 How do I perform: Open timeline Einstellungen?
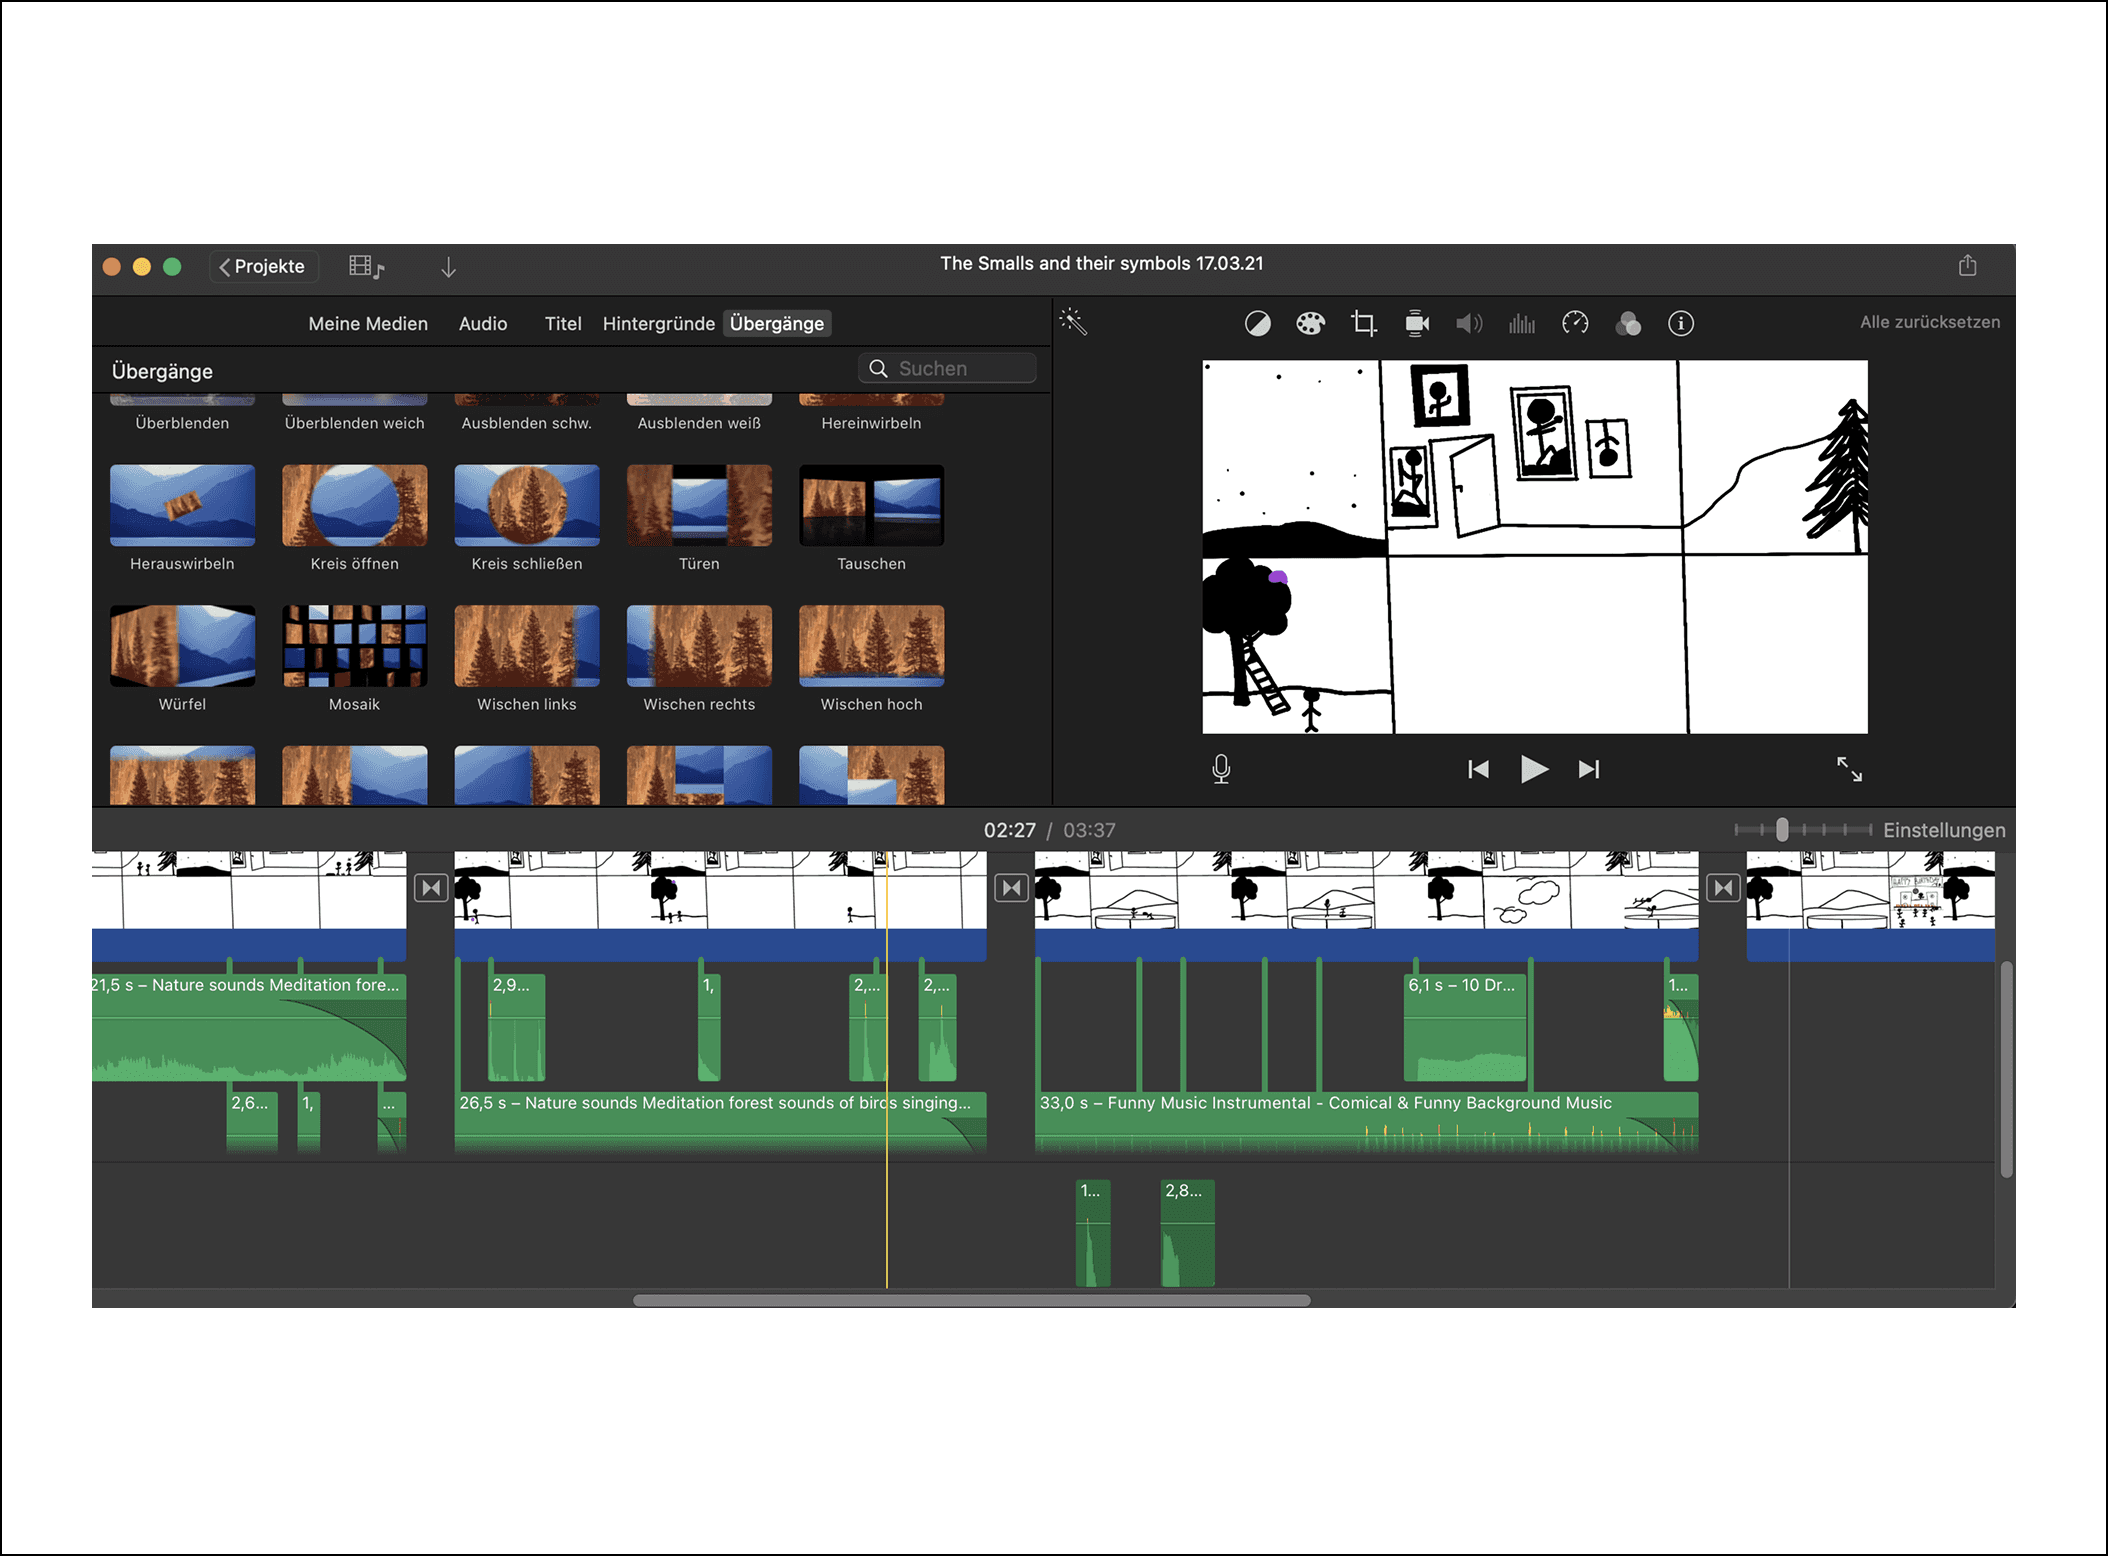(x=1944, y=830)
